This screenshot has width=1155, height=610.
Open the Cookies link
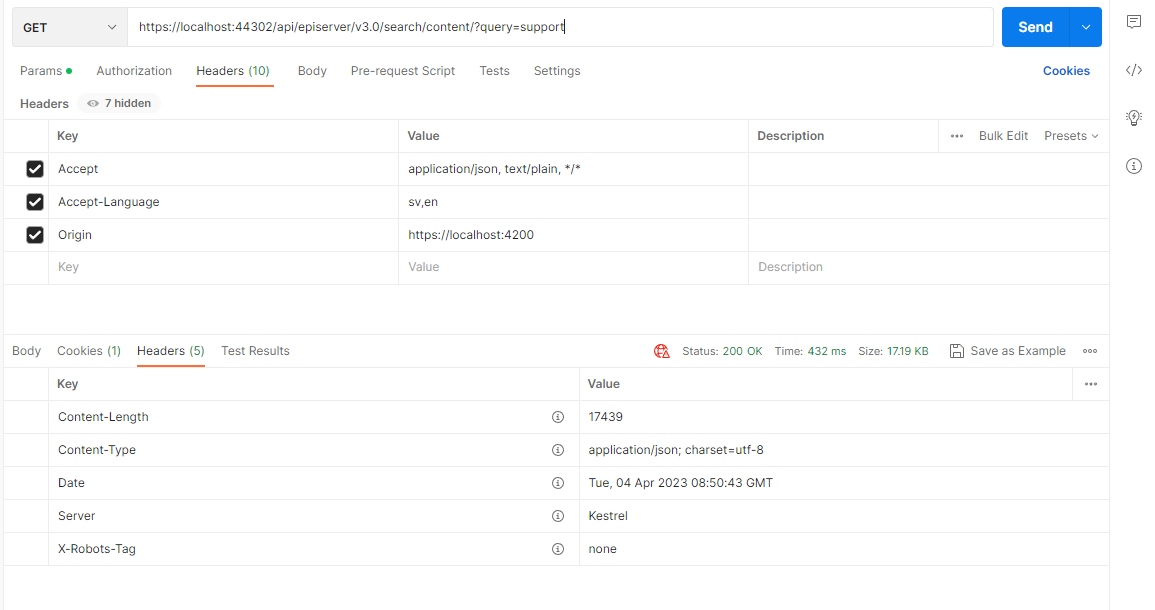pos(1066,71)
